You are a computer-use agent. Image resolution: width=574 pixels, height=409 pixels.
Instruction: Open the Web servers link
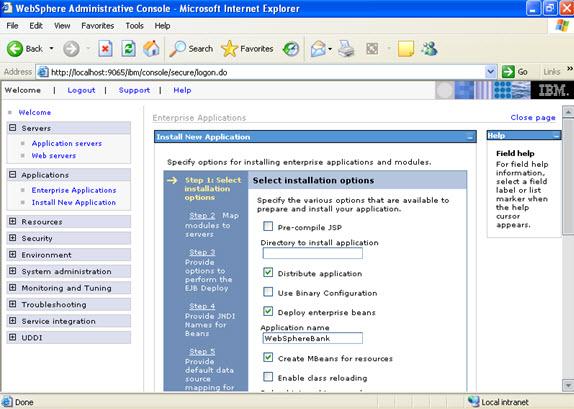(54, 156)
